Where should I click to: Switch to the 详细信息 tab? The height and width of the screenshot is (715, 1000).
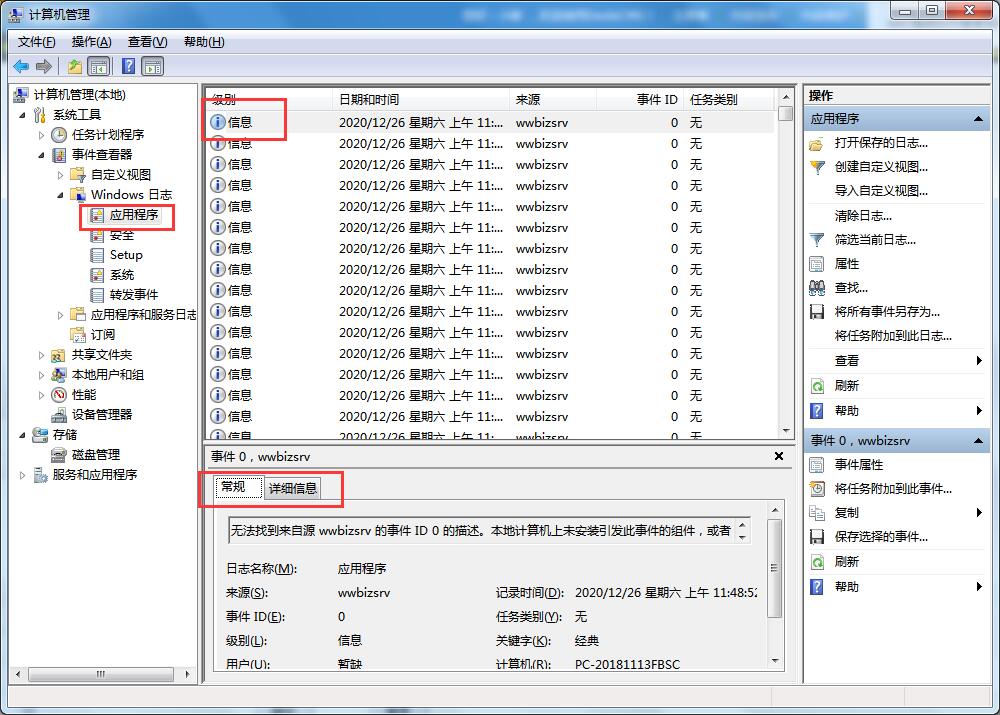(x=293, y=489)
